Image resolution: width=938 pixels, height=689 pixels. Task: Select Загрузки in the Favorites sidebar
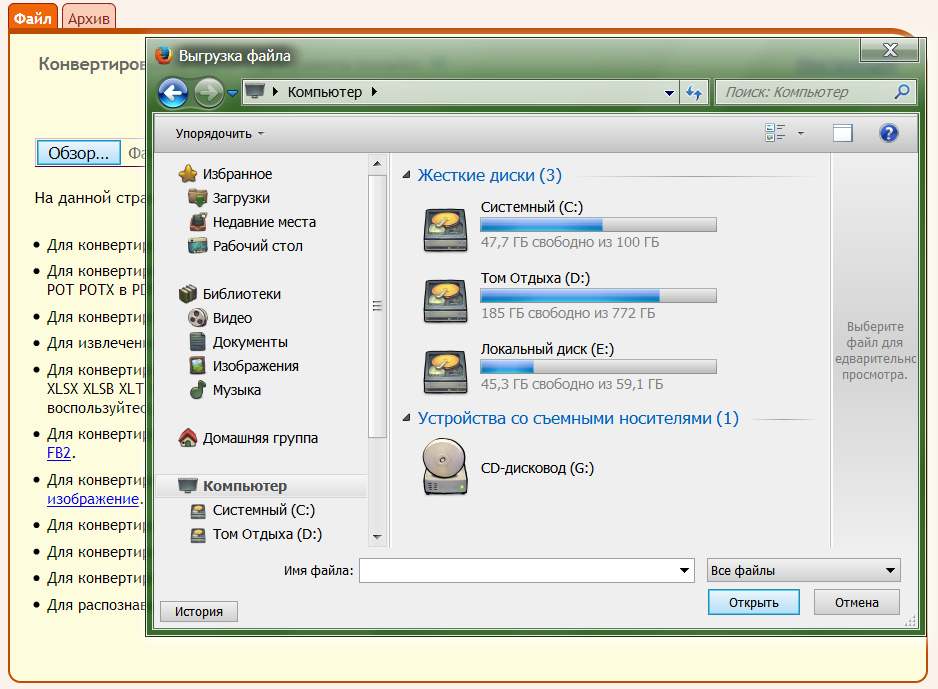pyautogui.click(x=240, y=198)
